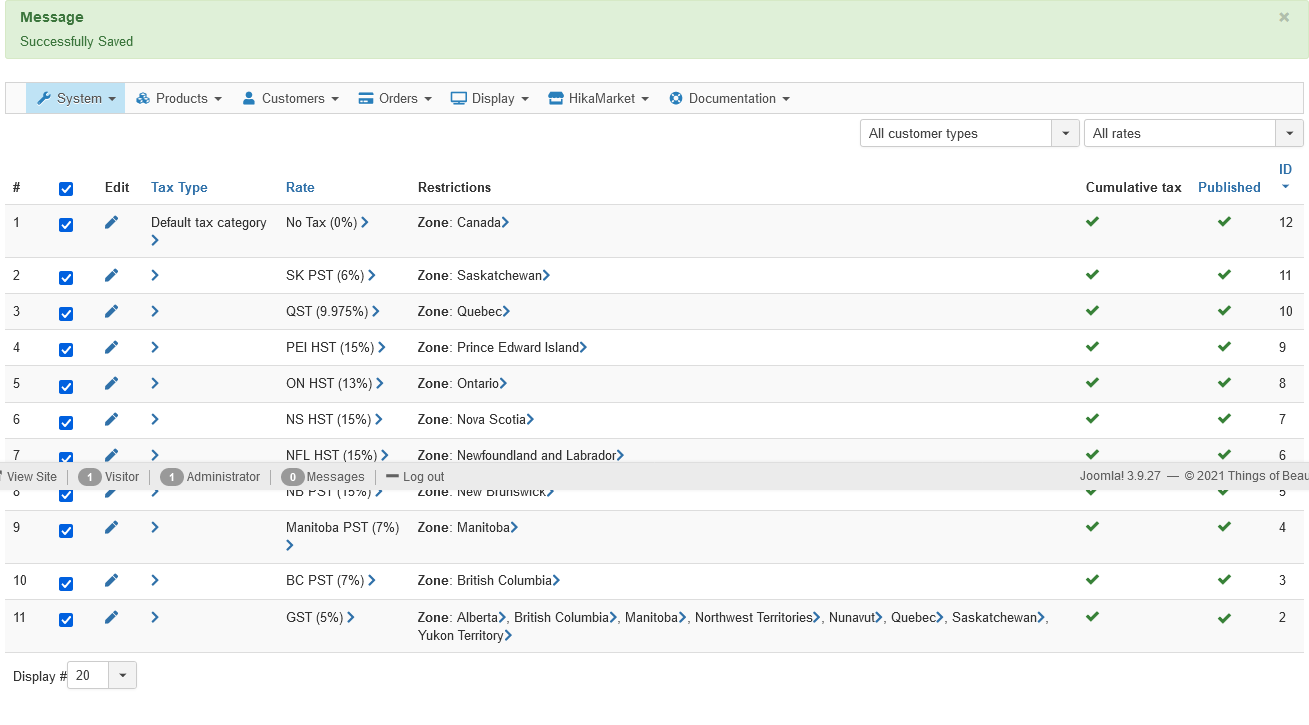Sort table by Tax Type column
The height and width of the screenshot is (725, 1309).
click(179, 187)
